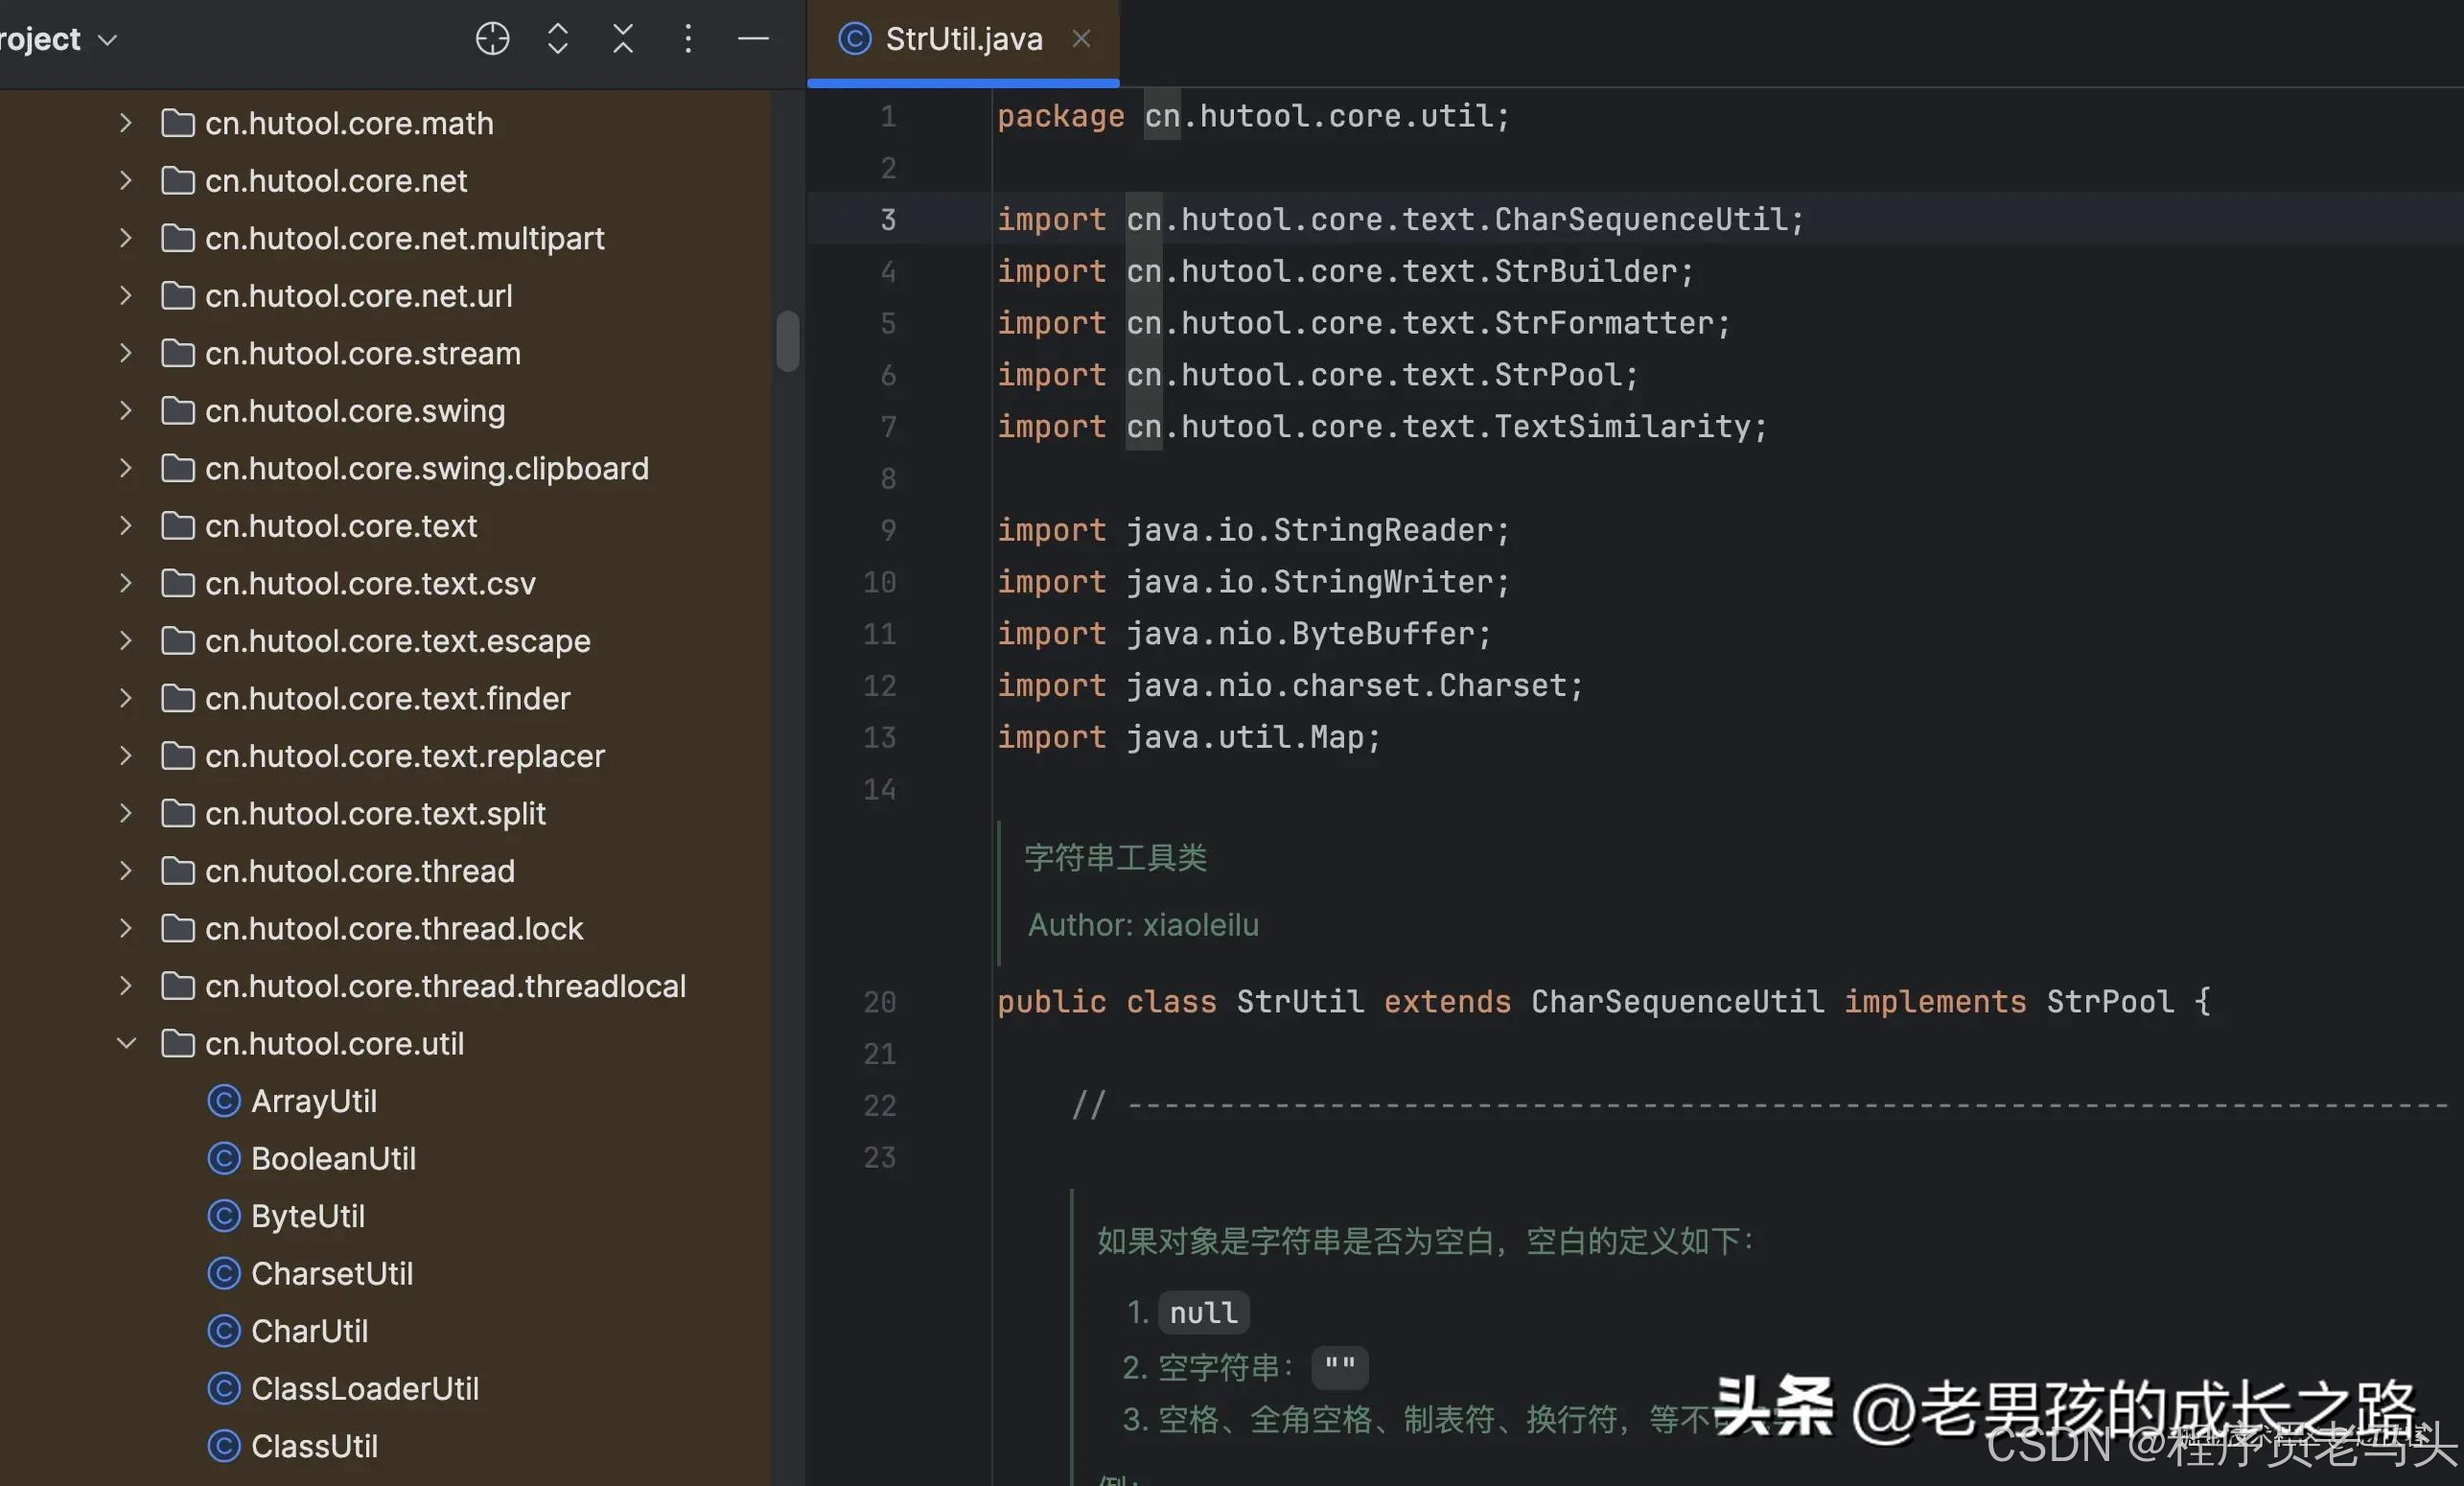Screen dimensions: 2464x1486
Task: Open the project panel options menu
Action: click(688, 39)
